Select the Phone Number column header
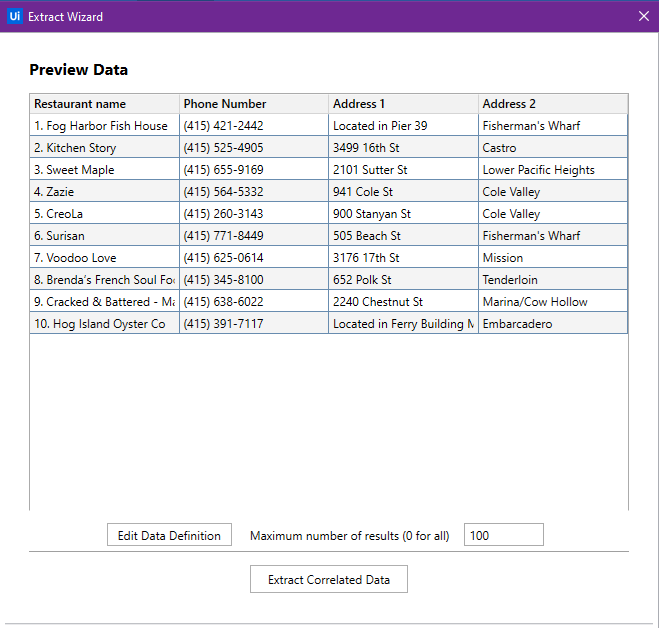The width and height of the screenshot is (659, 628). [254, 104]
